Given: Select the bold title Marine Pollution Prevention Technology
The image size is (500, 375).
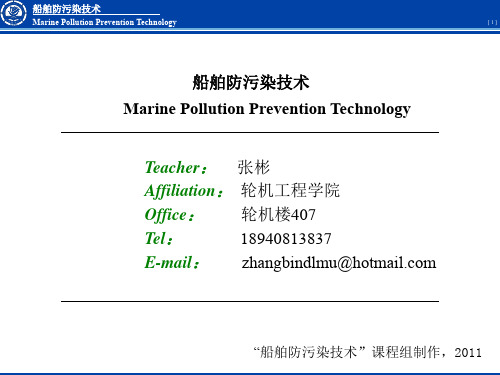Looking at the screenshot, I should click(x=267, y=109).
